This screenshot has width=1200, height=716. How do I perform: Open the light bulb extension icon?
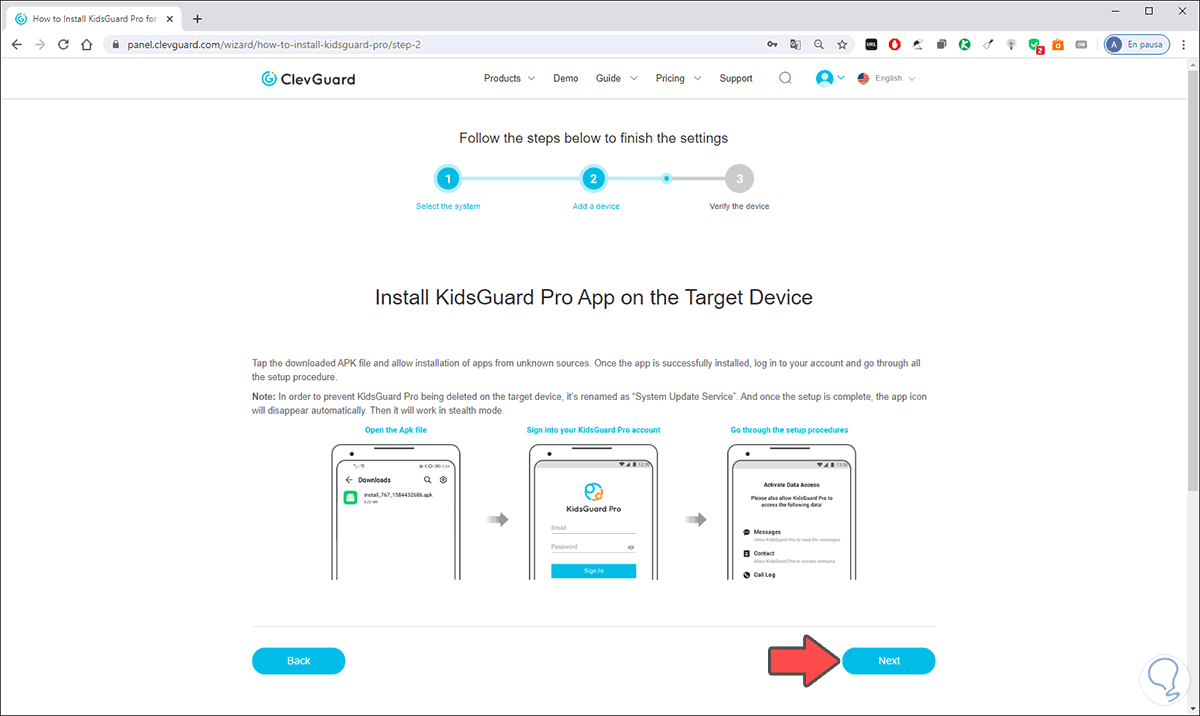click(1011, 44)
